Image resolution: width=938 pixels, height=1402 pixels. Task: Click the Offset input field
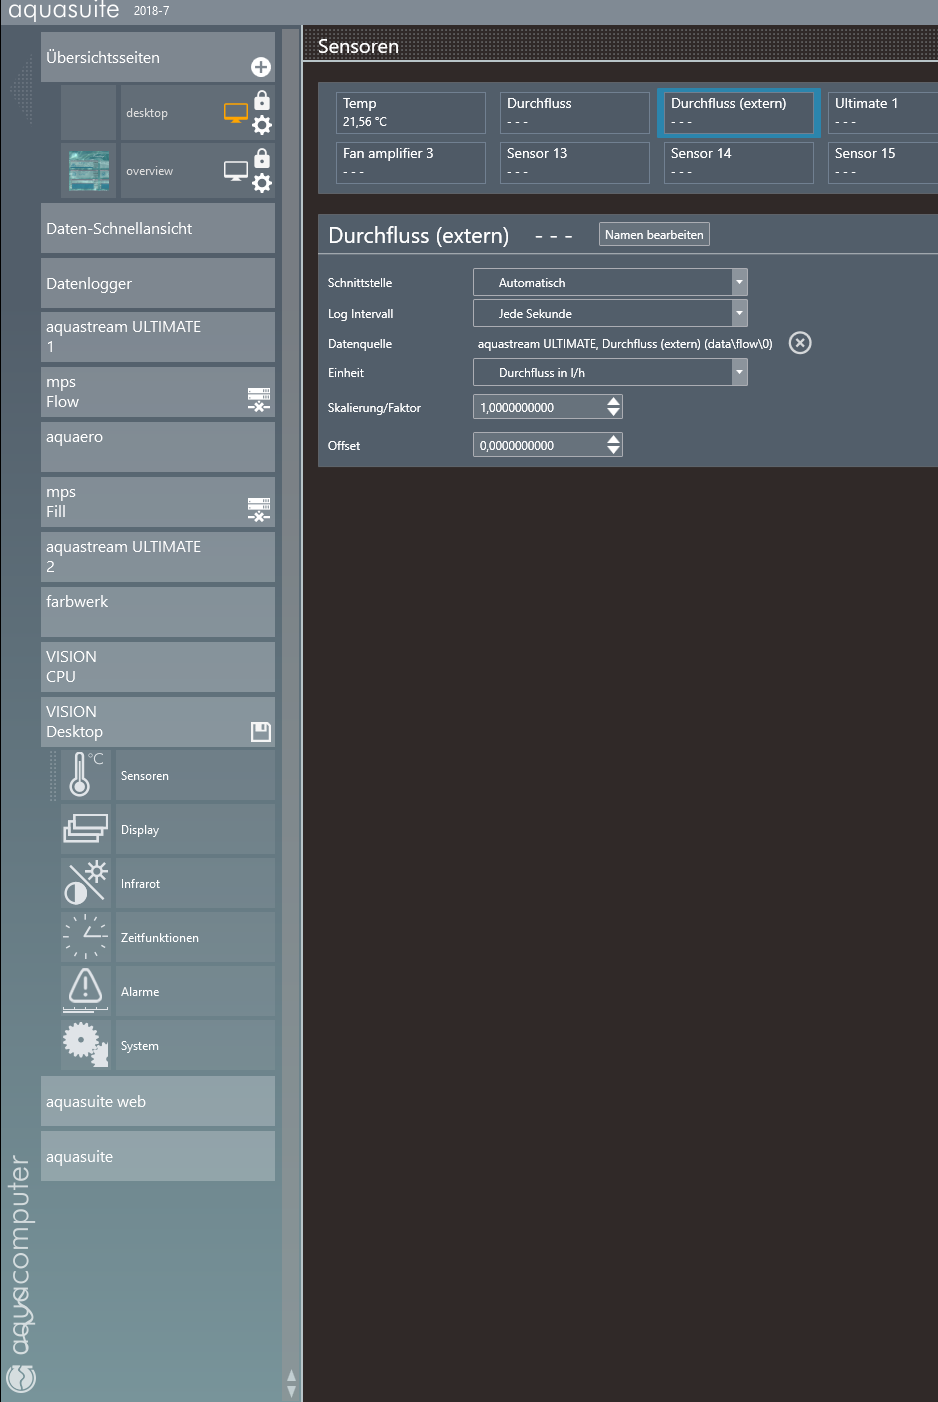pyautogui.click(x=539, y=445)
